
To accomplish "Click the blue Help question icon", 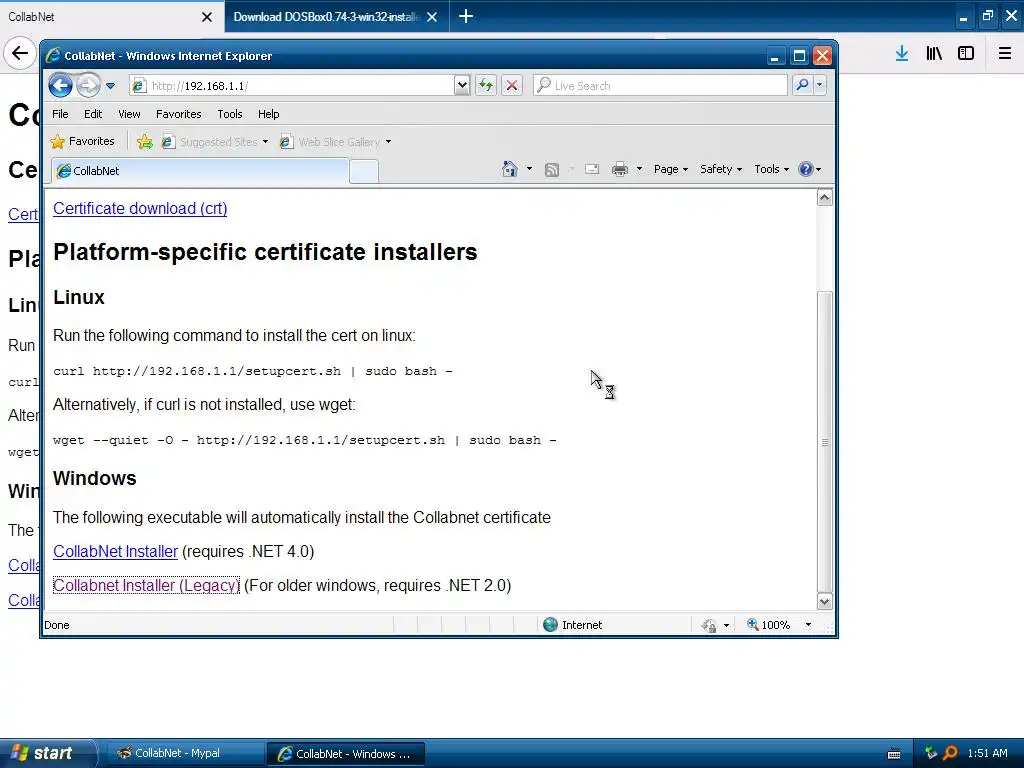I will tap(806, 169).
